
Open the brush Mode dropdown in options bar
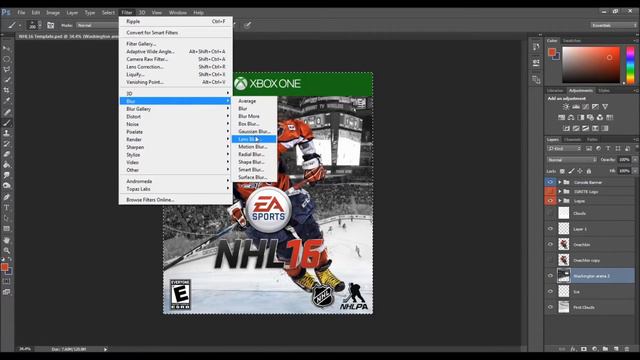tap(97, 25)
